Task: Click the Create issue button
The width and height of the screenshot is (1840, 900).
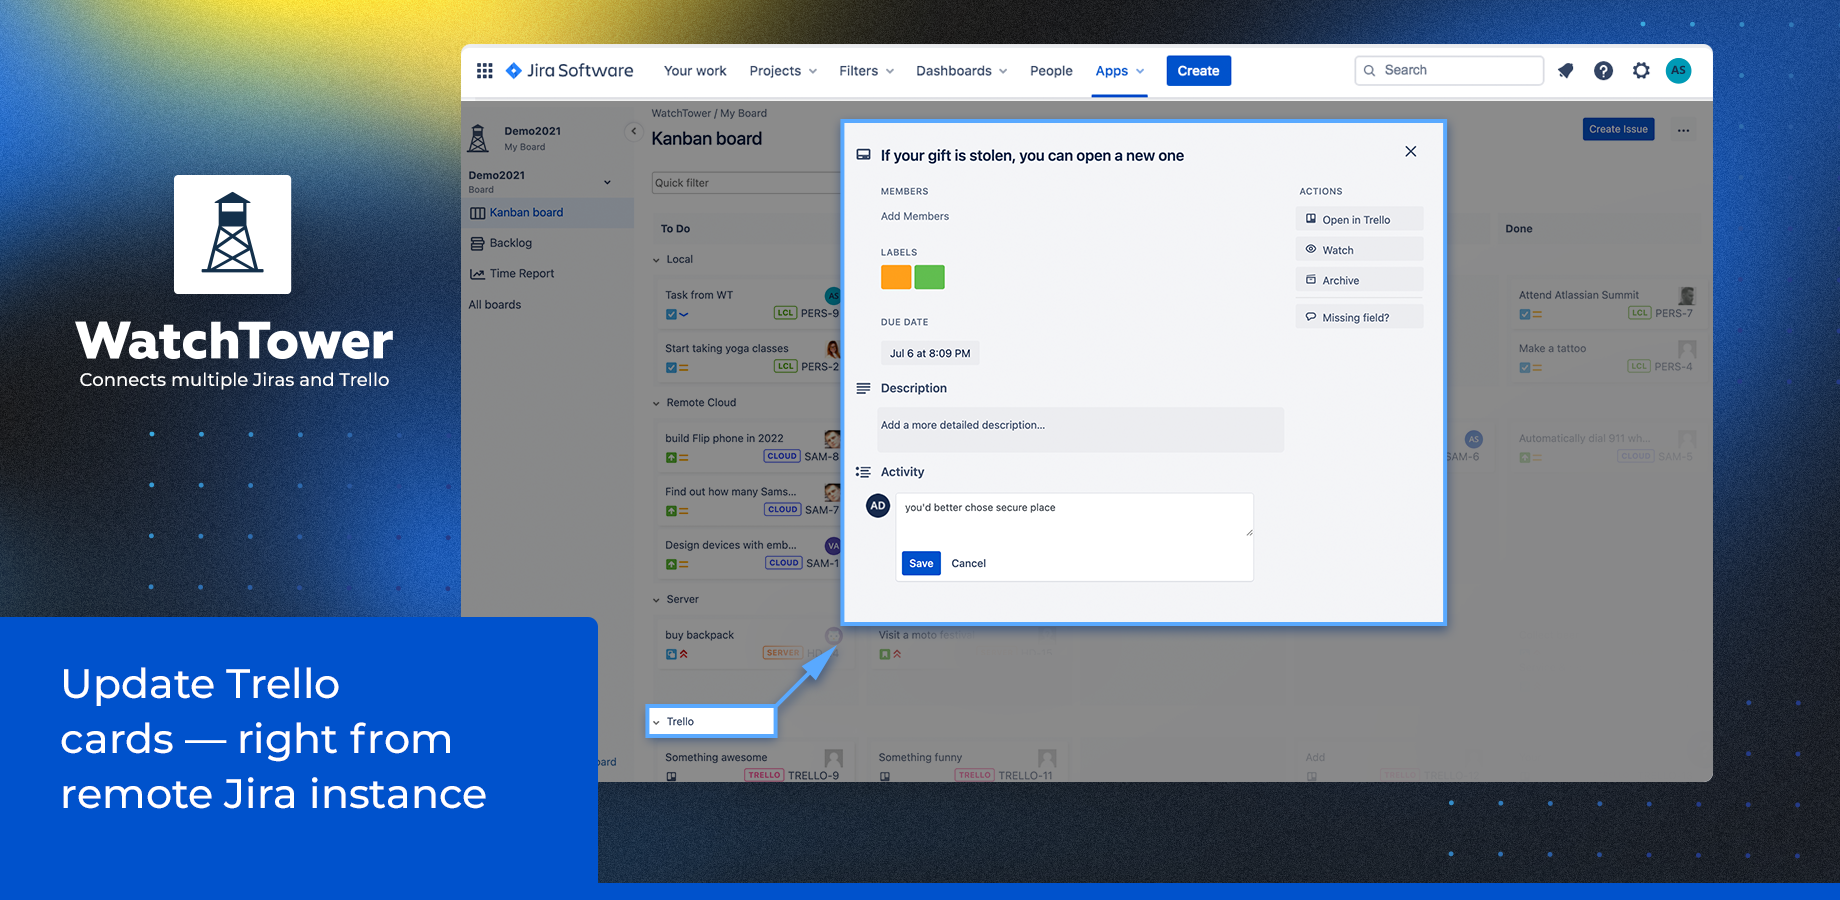Action: point(1618,129)
